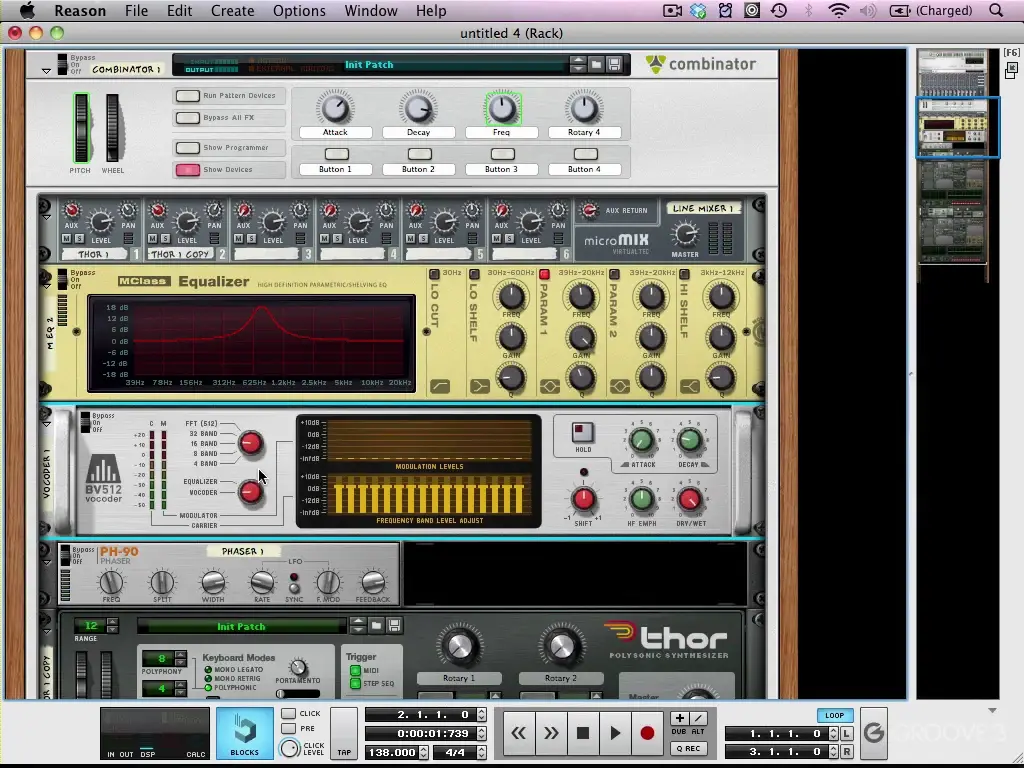Toggle the Lo Shelf enable LED
Image resolution: width=1024 pixels, height=768 pixels.
tap(474, 274)
